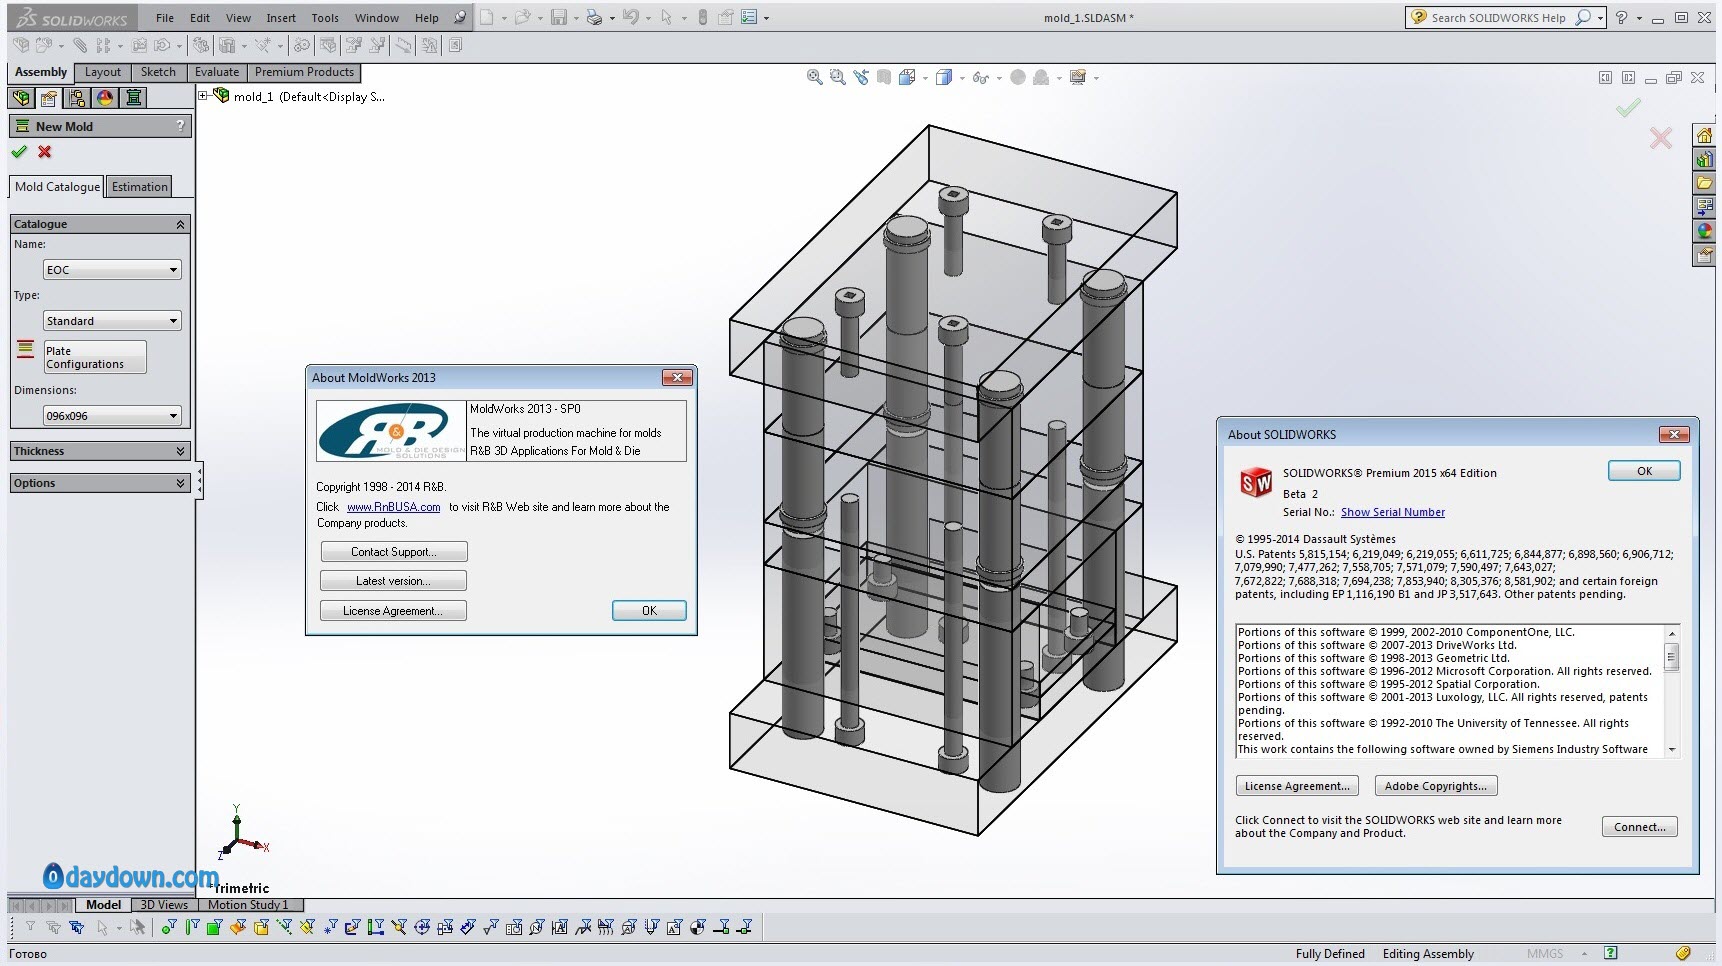Click the Filter Edges icon in selection filter toolbar
Viewport: 1722px width, 966px height.
[191, 927]
